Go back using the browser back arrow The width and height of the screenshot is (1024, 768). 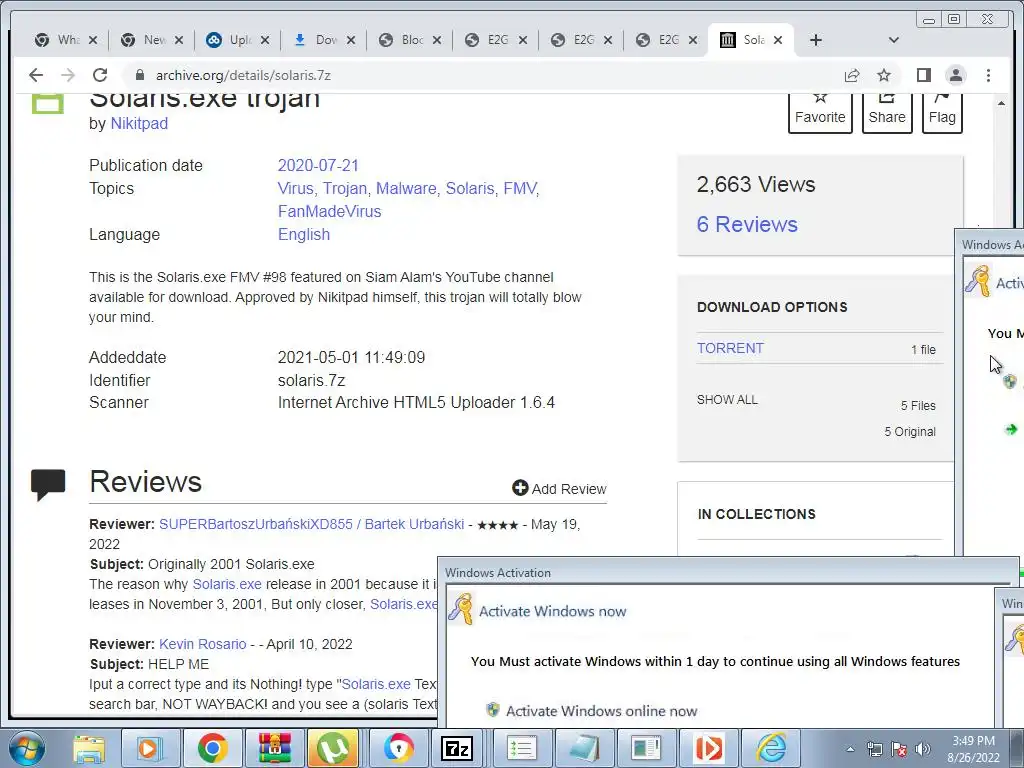tap(36, 75)
